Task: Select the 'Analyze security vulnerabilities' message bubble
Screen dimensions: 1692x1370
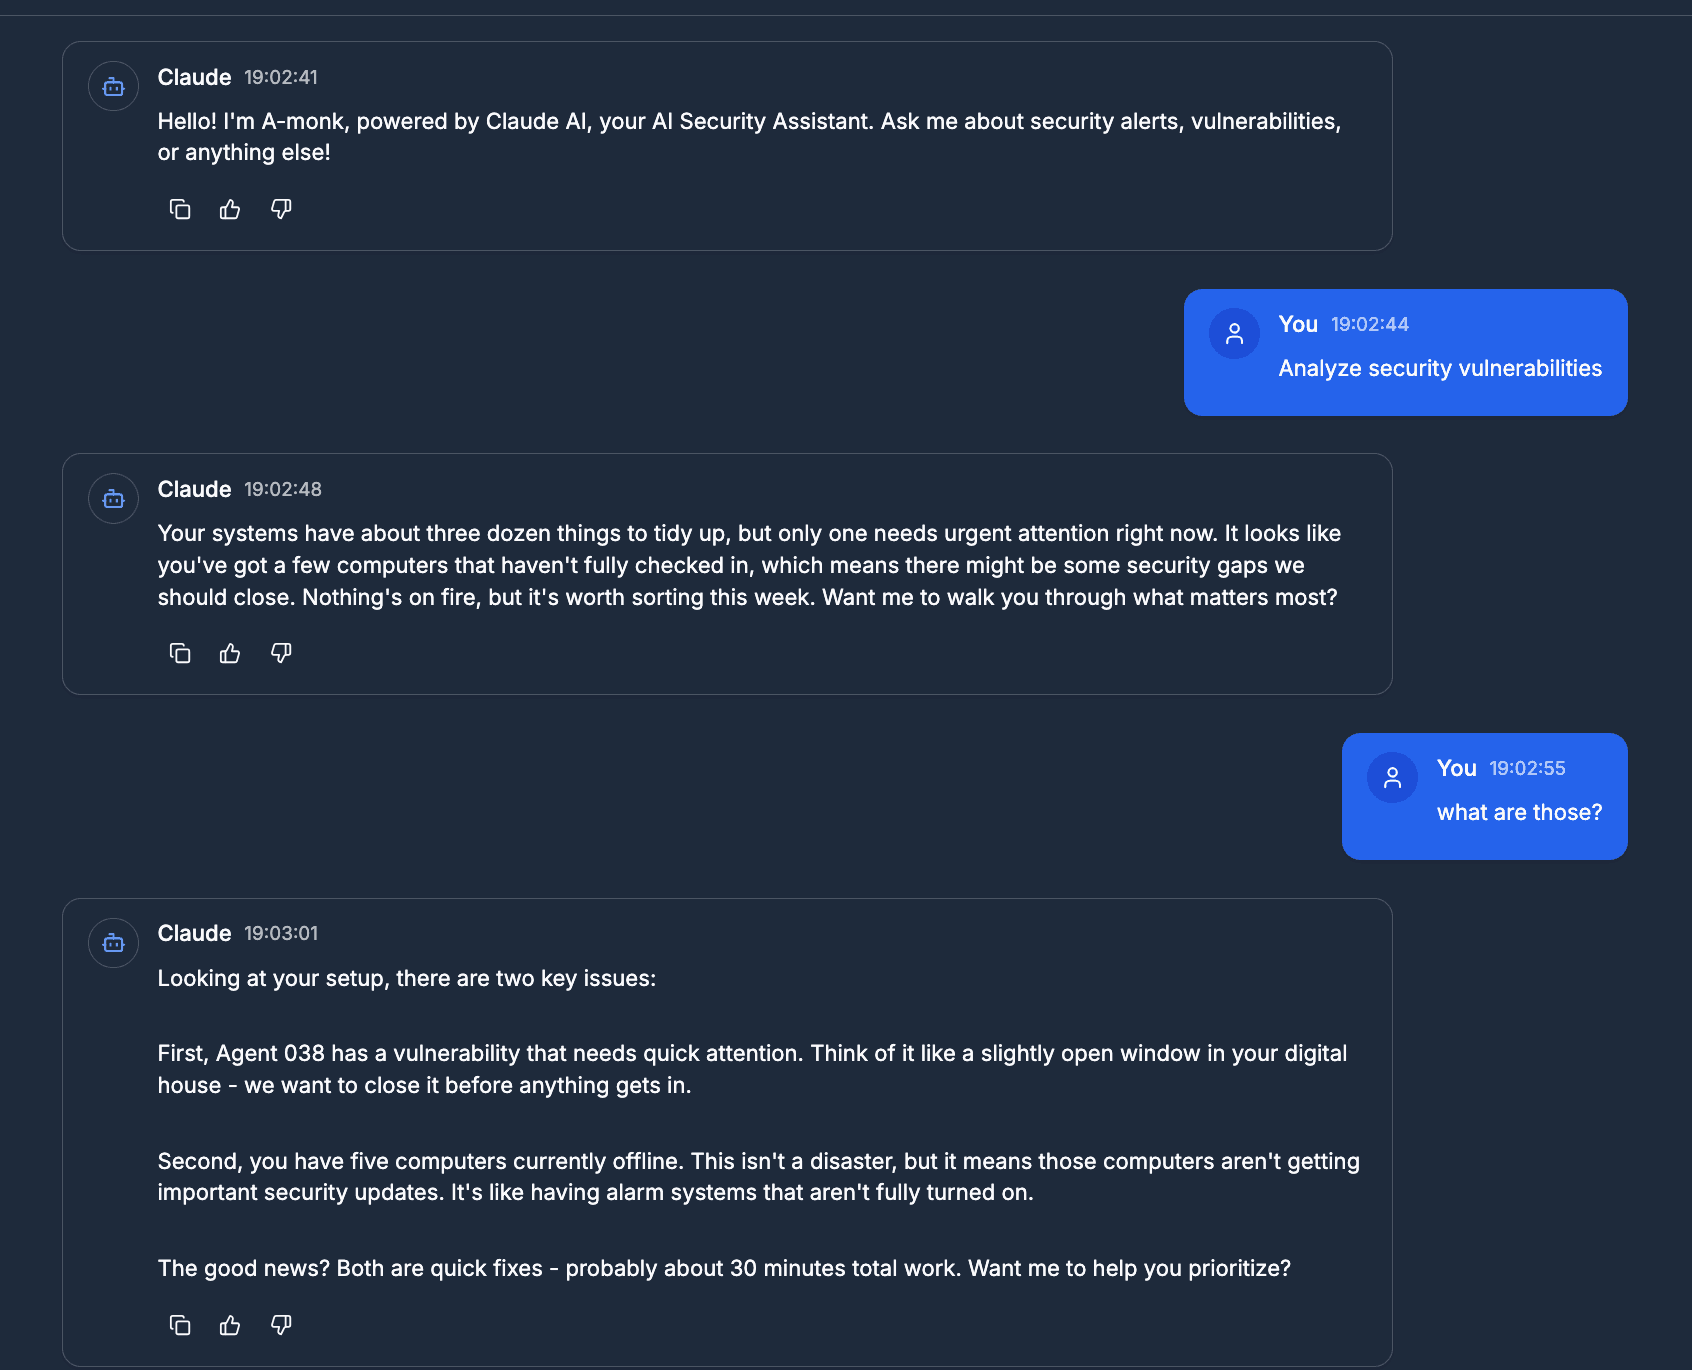Action: coord(1404,352)
